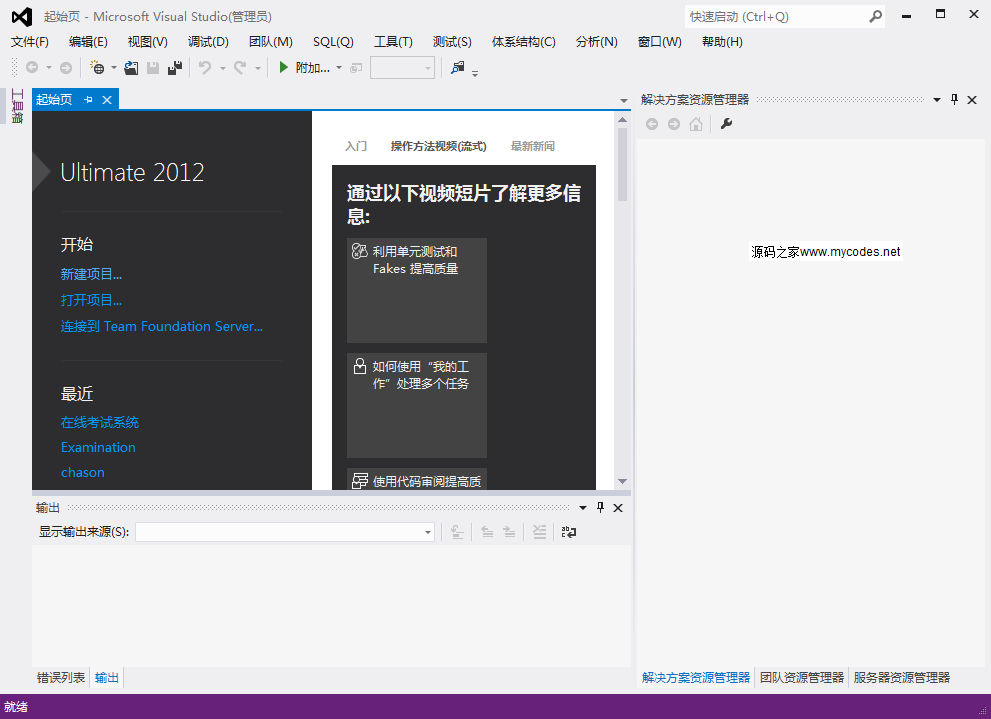991x719 pixels.
Task: Click the New Project toolbar icon
Action: (x=97, y=68)
